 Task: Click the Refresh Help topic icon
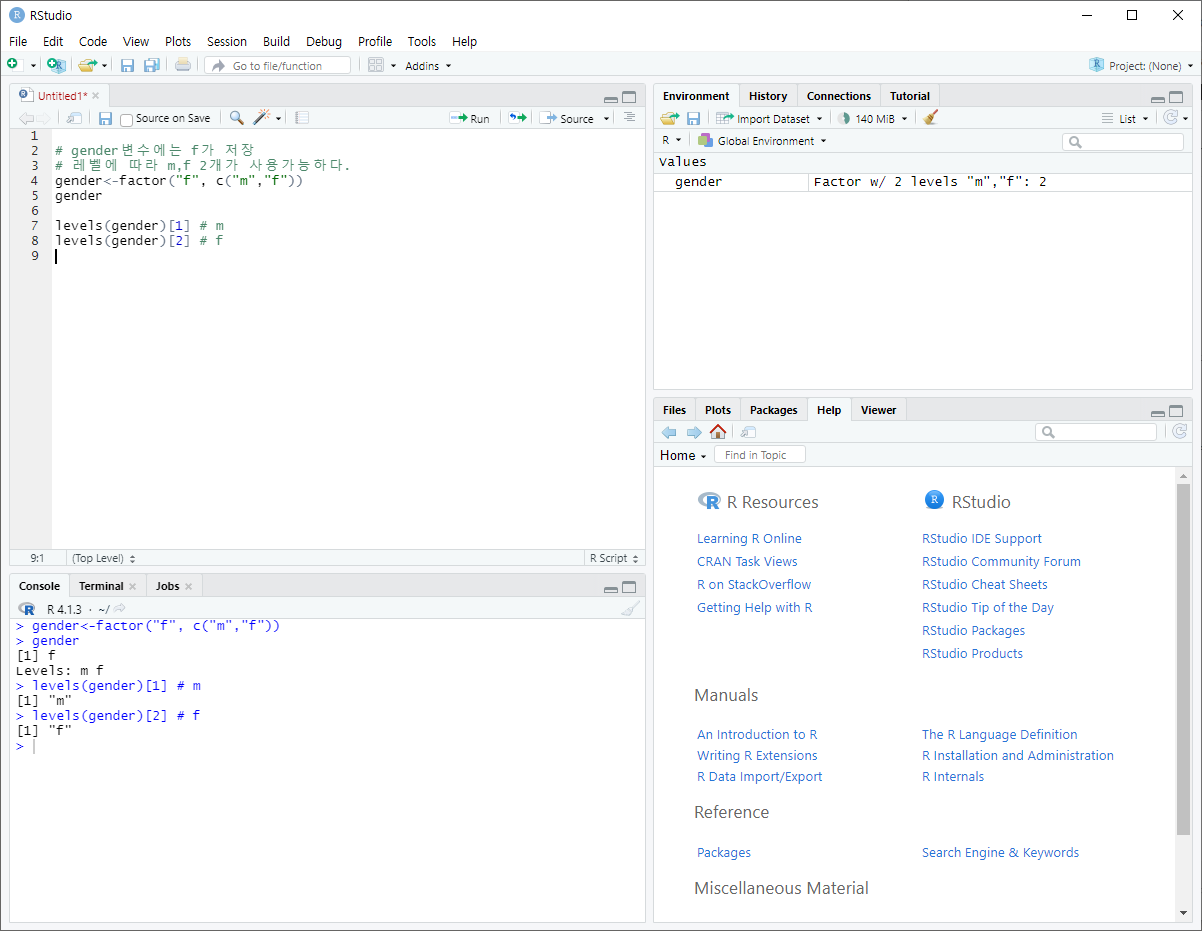[x=1179, y=432]
